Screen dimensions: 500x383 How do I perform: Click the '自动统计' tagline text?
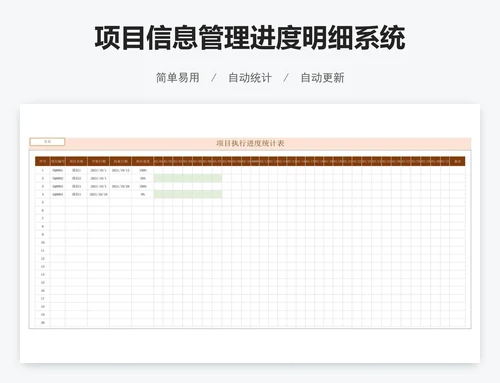tap(250, 78)
